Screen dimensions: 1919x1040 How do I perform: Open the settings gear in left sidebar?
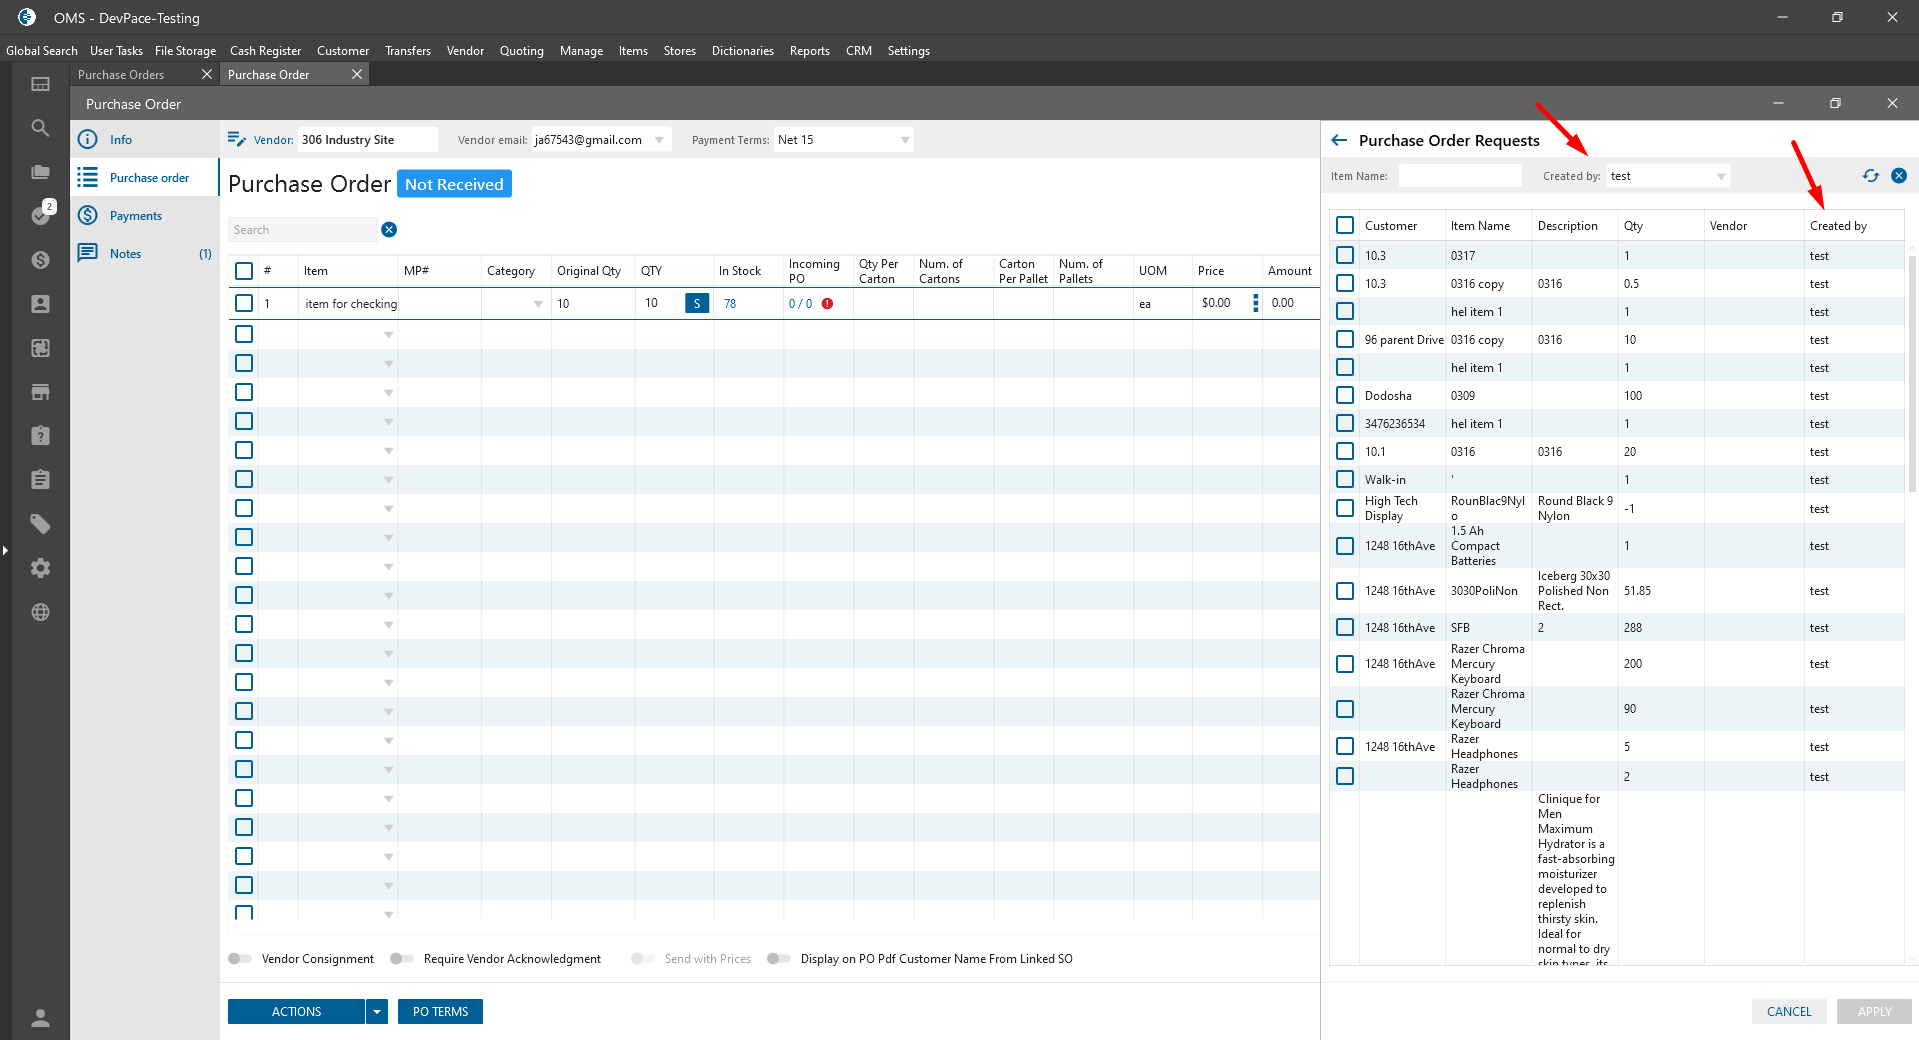(x=40, y=568)
